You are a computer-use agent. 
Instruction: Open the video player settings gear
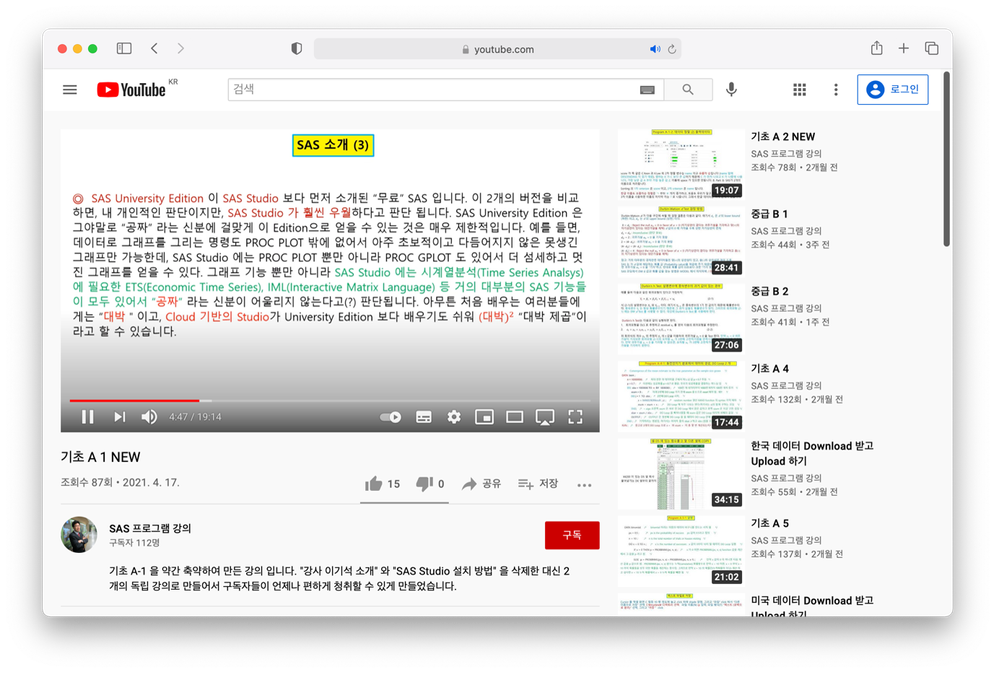[454, 417]
